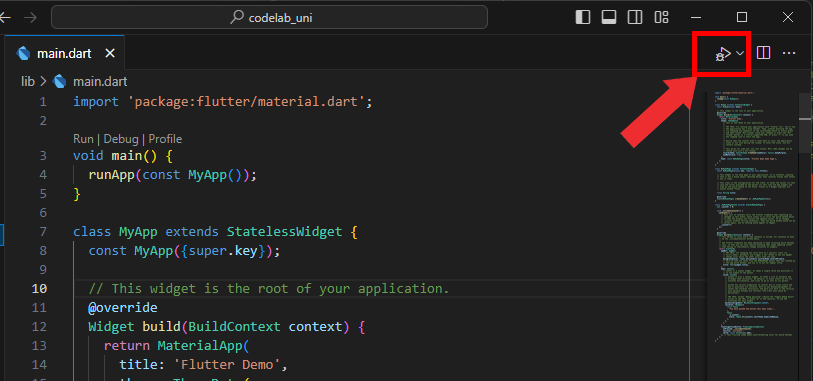
Task: Click the MaterialApp constructor call
Action: pos(200,346)
